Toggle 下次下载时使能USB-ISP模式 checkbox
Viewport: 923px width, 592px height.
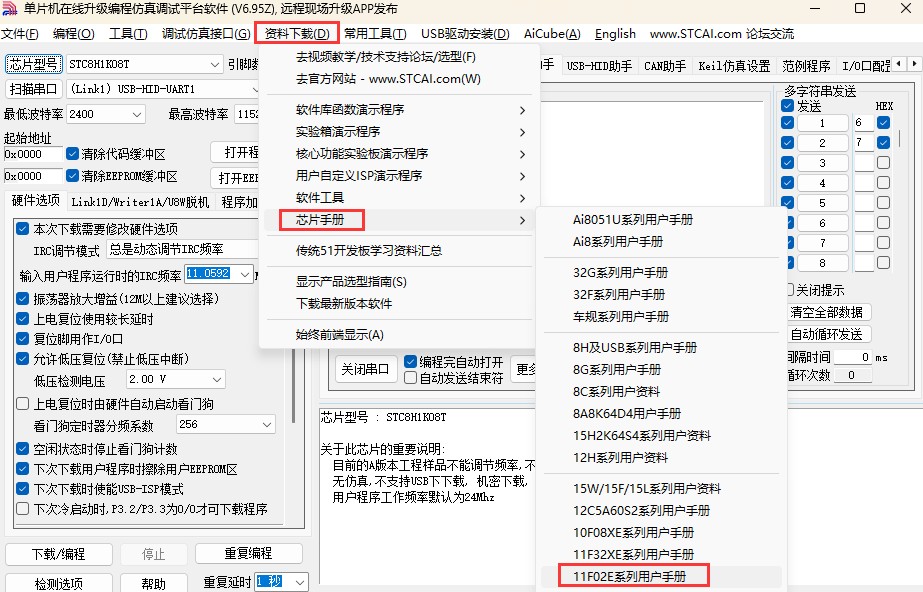pos(22,488)
